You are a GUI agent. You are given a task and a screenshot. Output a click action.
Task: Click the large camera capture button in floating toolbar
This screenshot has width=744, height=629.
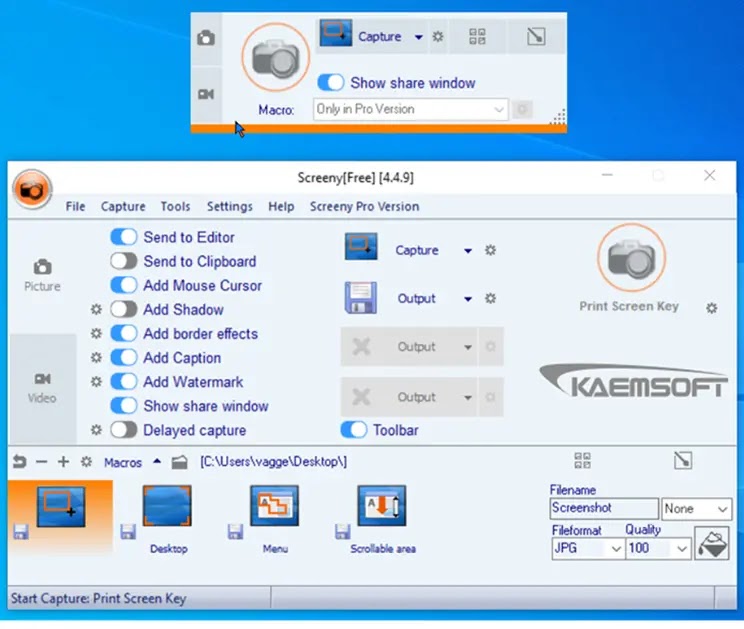pyautogui.click(x=275, y=58)
